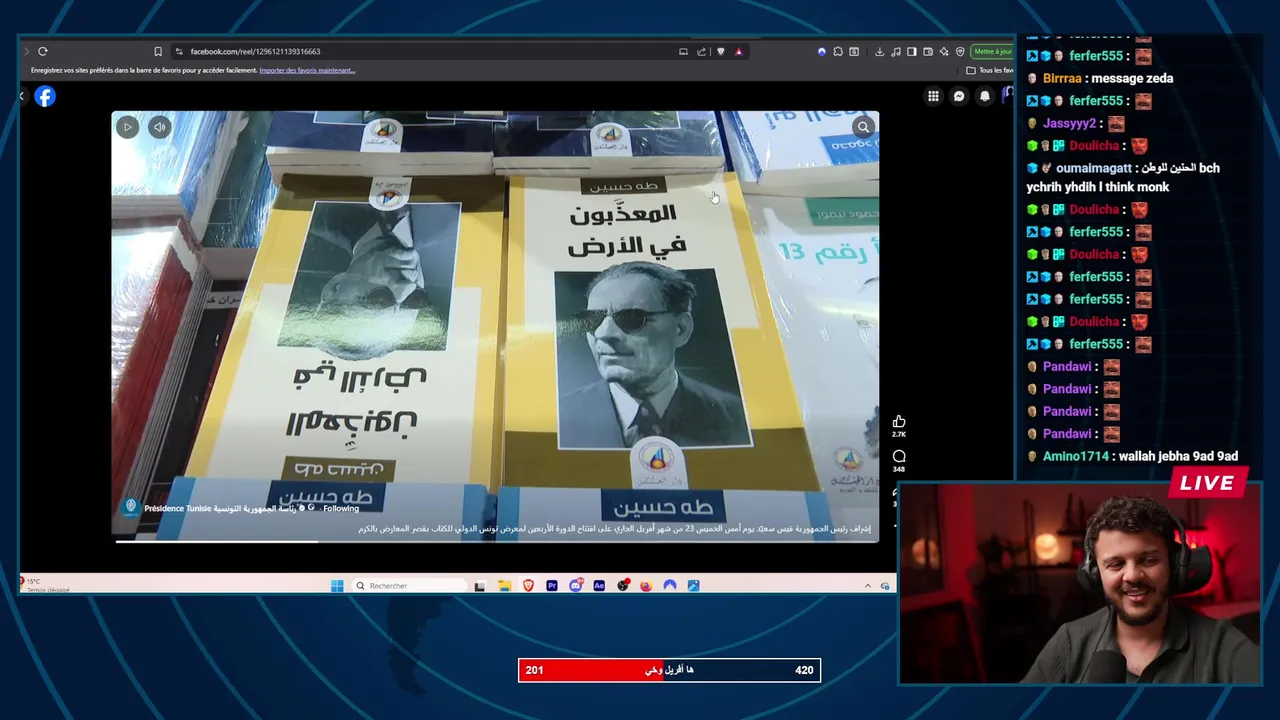Image resolution: width=1280 pixels, height=720 pixels.
Task: Open Brave browser from the taskbar
Action: (528, 585)
